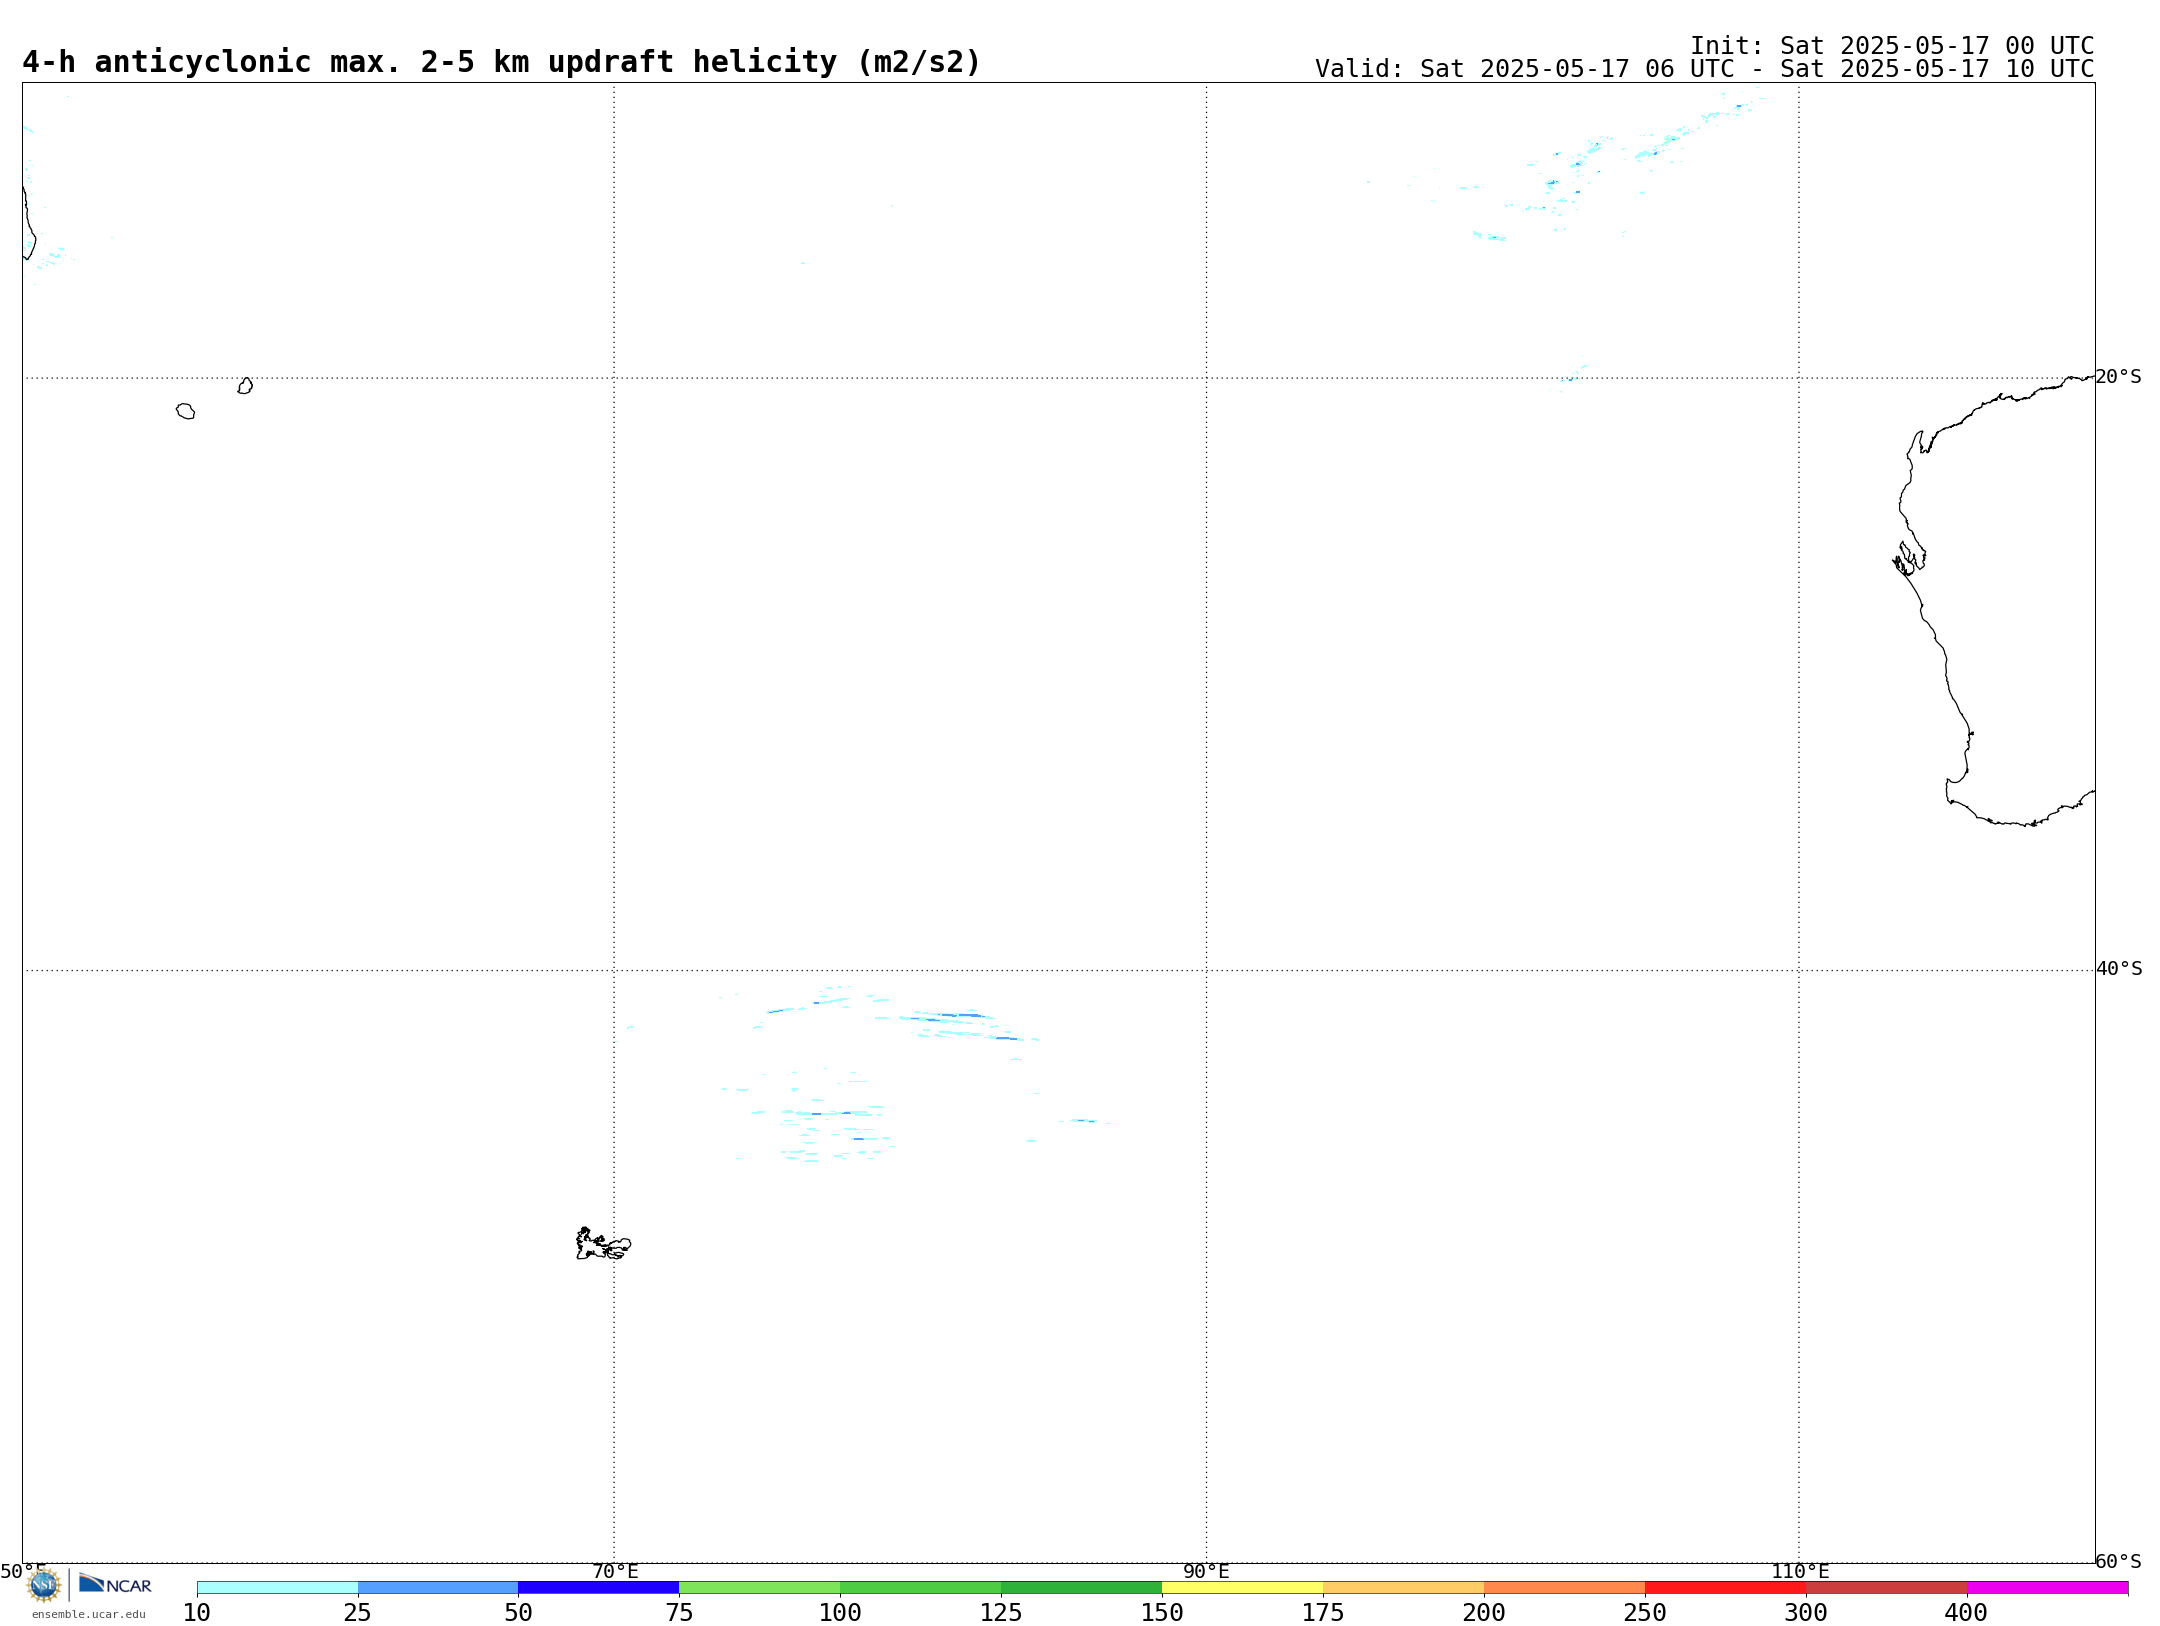
Task: Click the Kerguelen Islands outline near 70°E
Action: pyautogui.click(x=603, y=1243)
